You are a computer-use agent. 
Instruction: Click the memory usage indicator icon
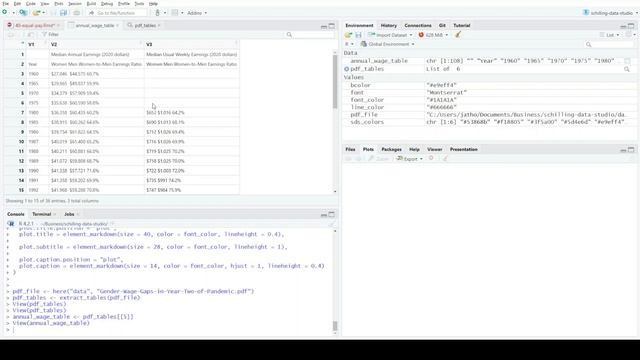(421, 35)
